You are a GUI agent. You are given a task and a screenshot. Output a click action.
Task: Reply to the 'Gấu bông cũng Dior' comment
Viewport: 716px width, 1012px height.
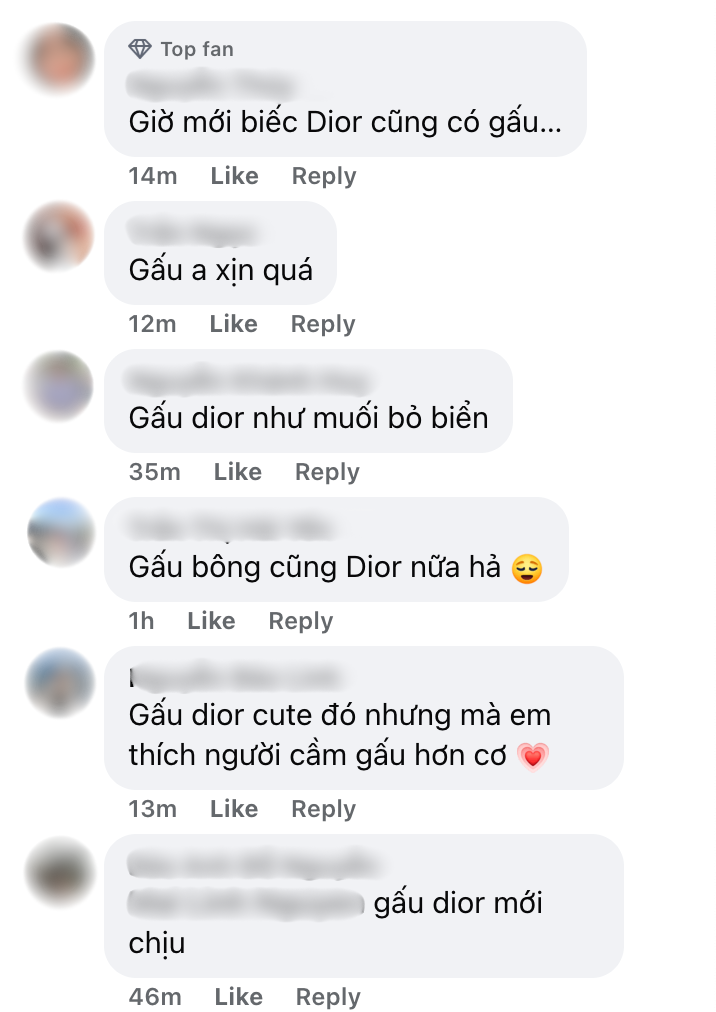[300, 620]
